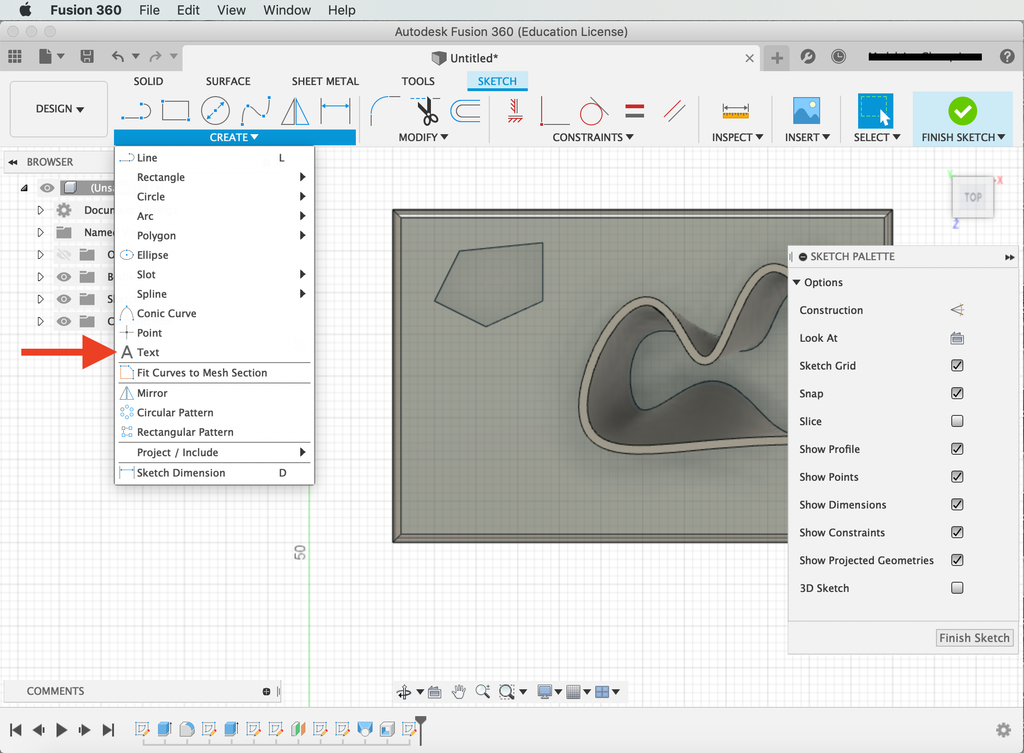Viewport: 1024px width, 753px height.
Task: Select the Line tool icon in toolbar
Action: tap(136, 111)
